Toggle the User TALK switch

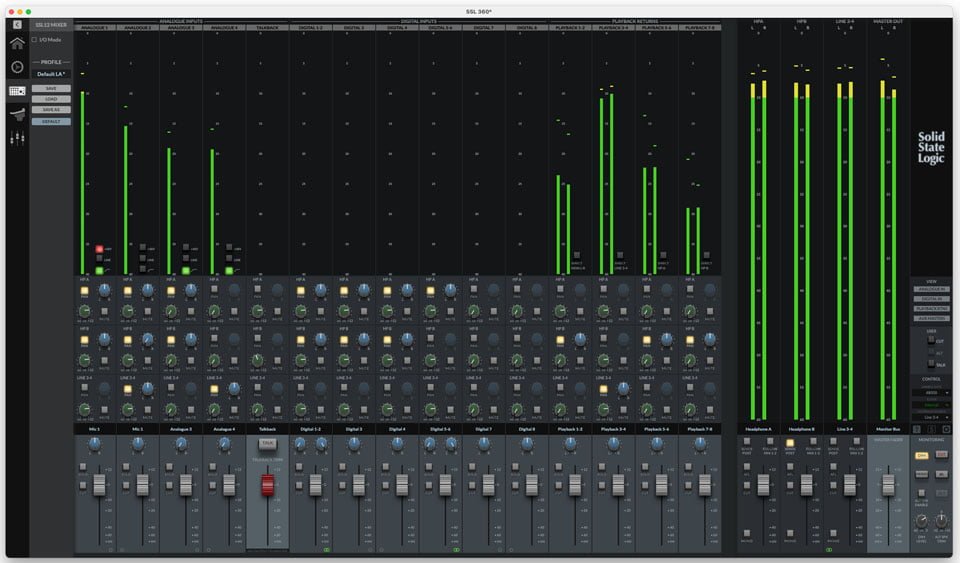[931, 364]
